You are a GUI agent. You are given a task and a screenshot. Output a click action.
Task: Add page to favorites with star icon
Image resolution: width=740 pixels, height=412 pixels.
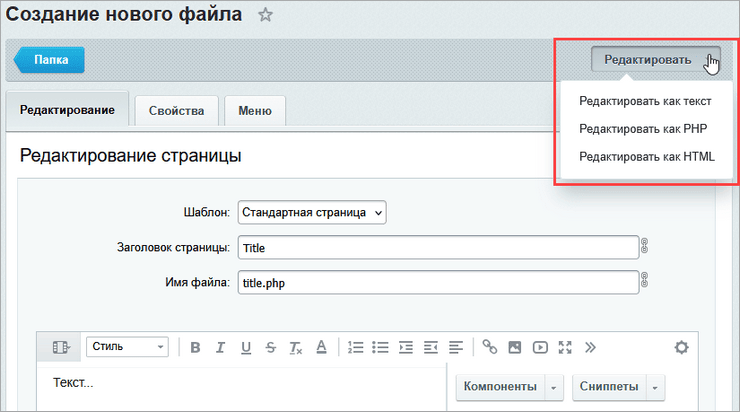265,15
